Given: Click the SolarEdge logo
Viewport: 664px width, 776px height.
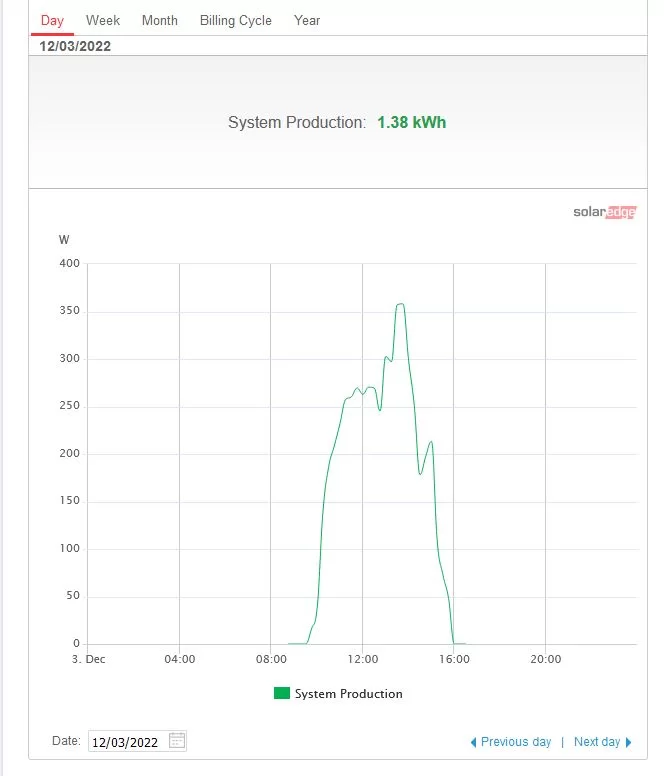Looking at the screenshot, I should click(x=604, y=212).
